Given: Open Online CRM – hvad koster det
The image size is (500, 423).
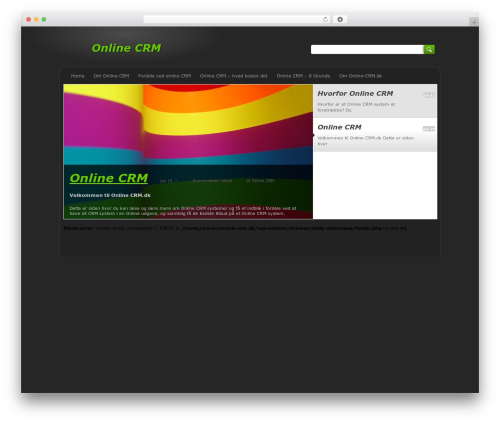Looking at the screenshot, I should (x=234, y=76).
